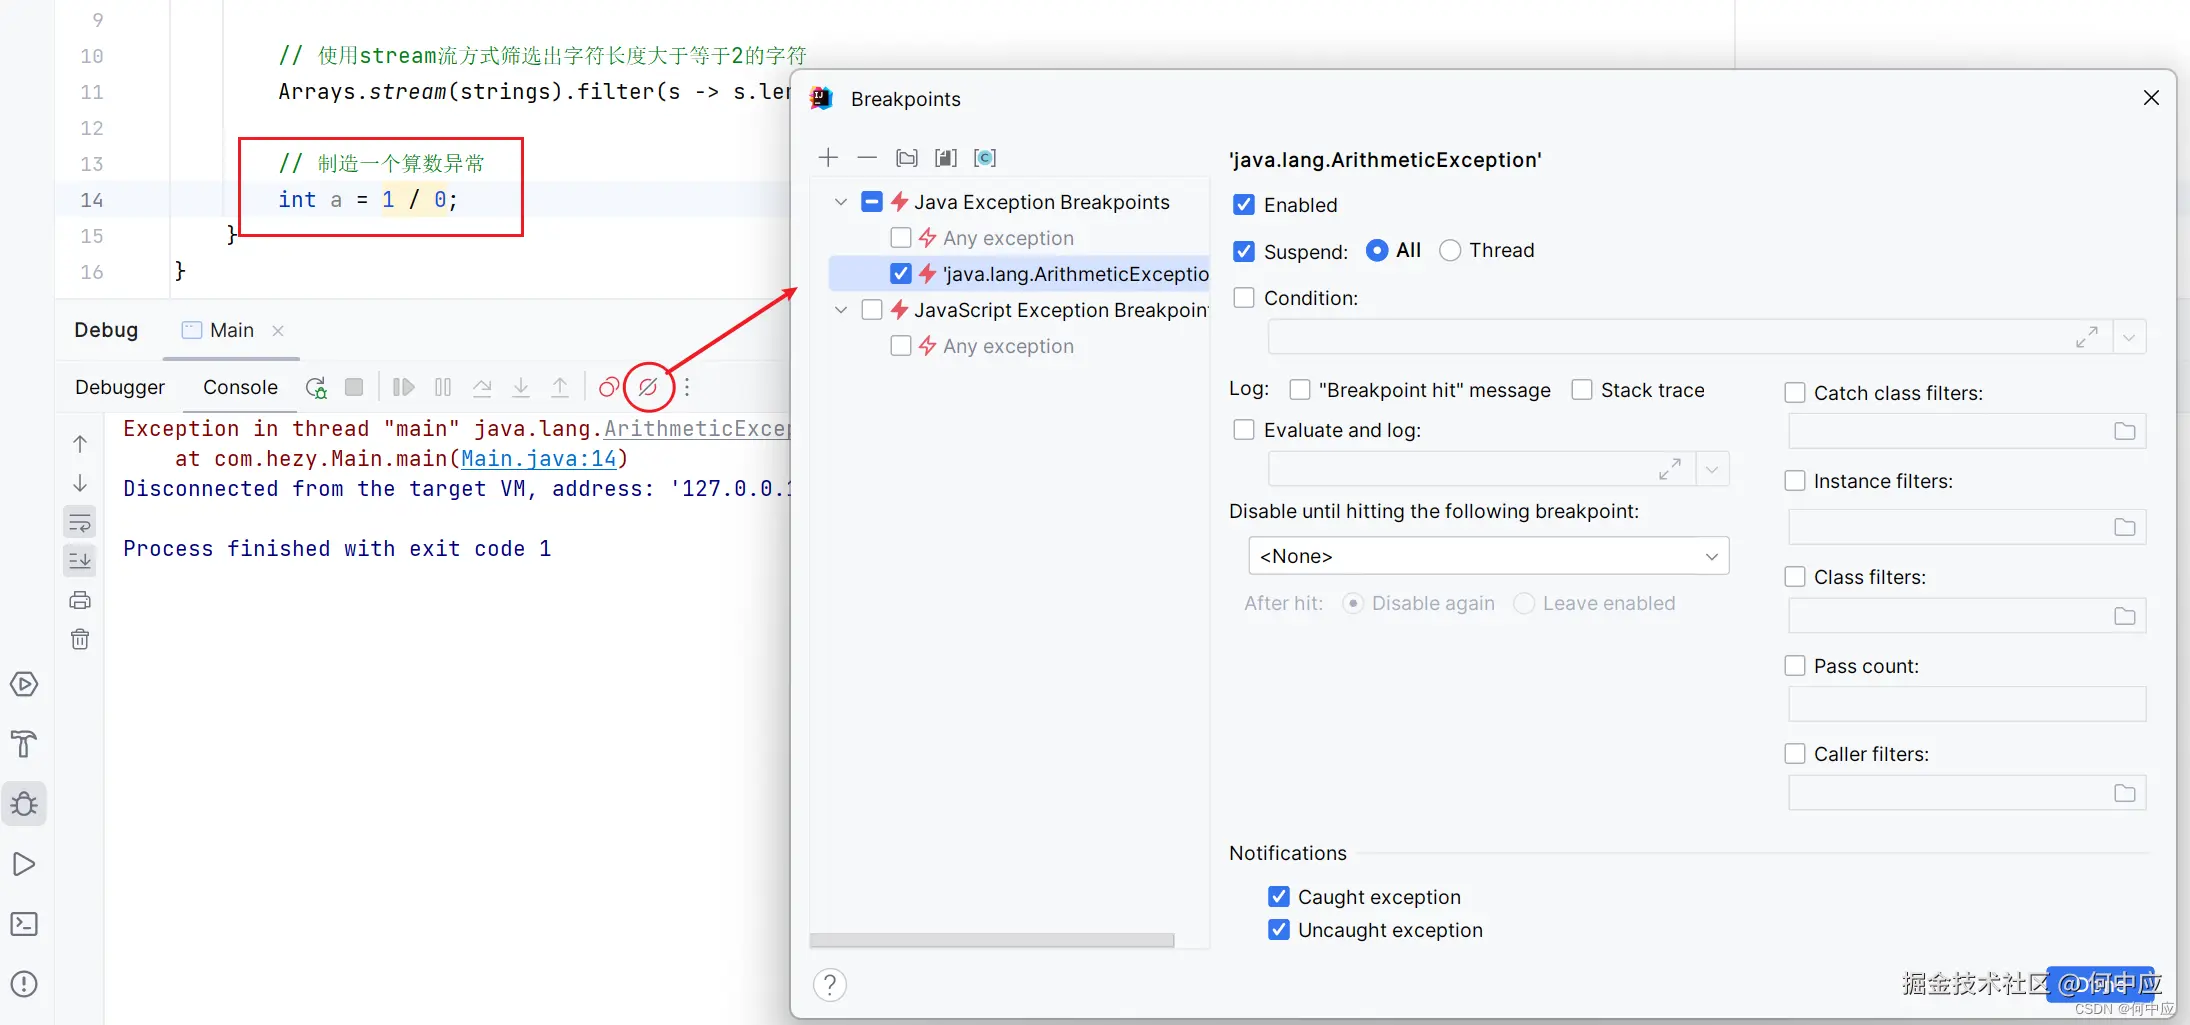Open more debug toolbar options
Viewport: 2190px width, 1025px height.
point(687,387)
